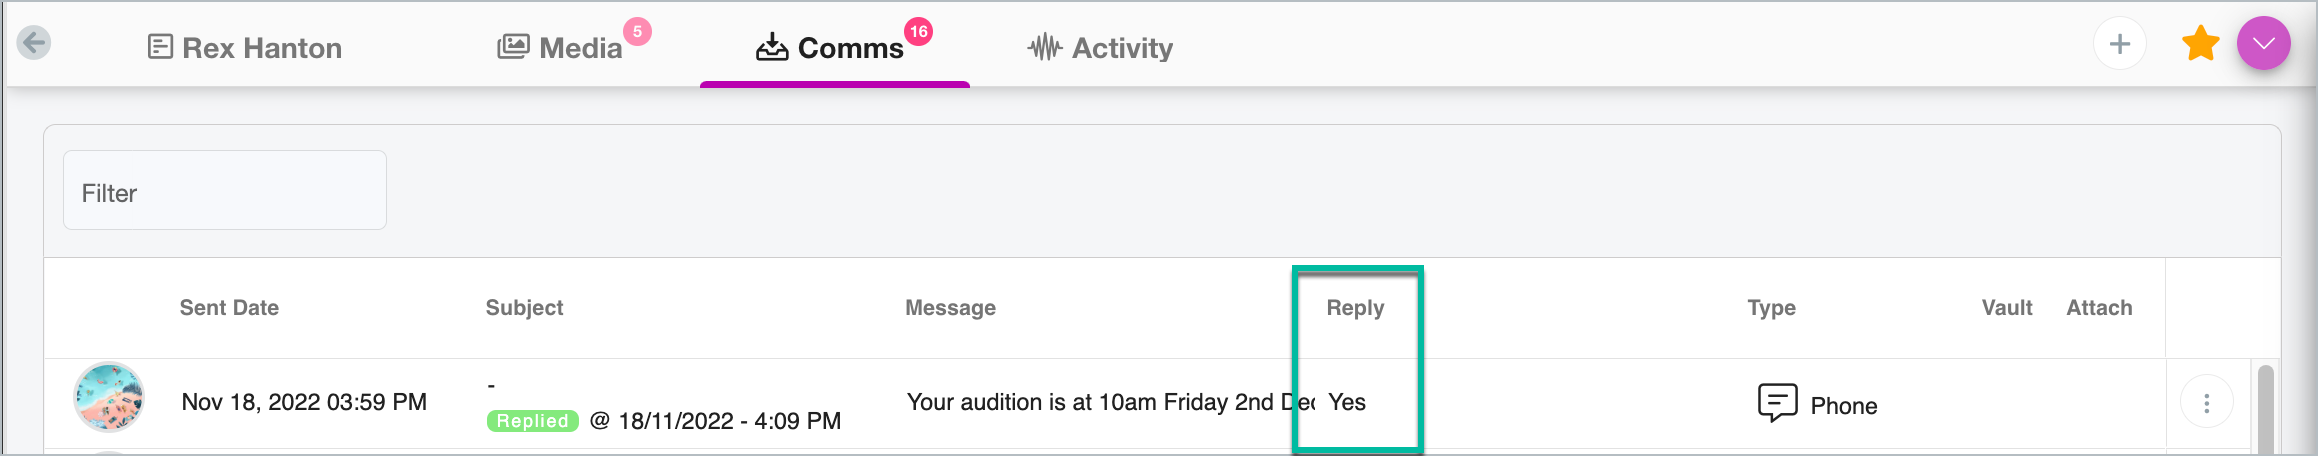Open the sender avatar thumbnail
This screenshot has height=456, width=2318.
coord(109,397)
